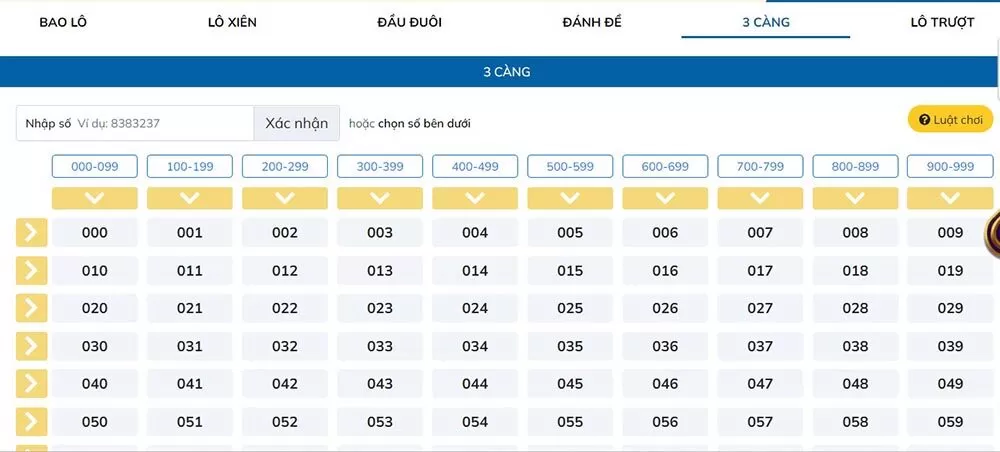Select number 025 in the grid
Screen dimensions: 1000x452
tap(570, 309)
